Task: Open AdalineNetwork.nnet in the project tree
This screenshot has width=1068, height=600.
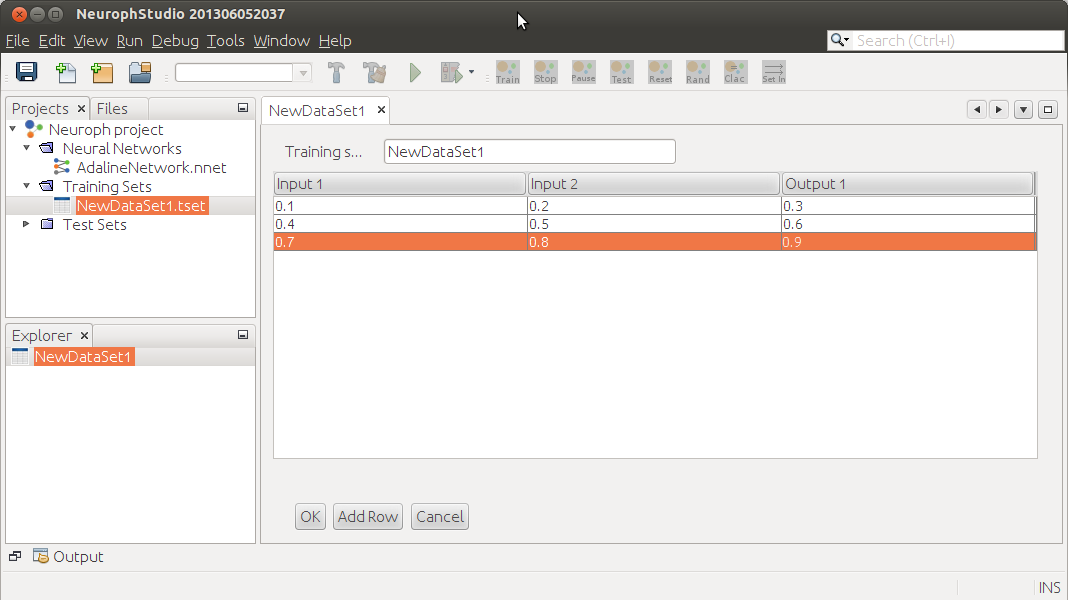Action: coord(151,167)
